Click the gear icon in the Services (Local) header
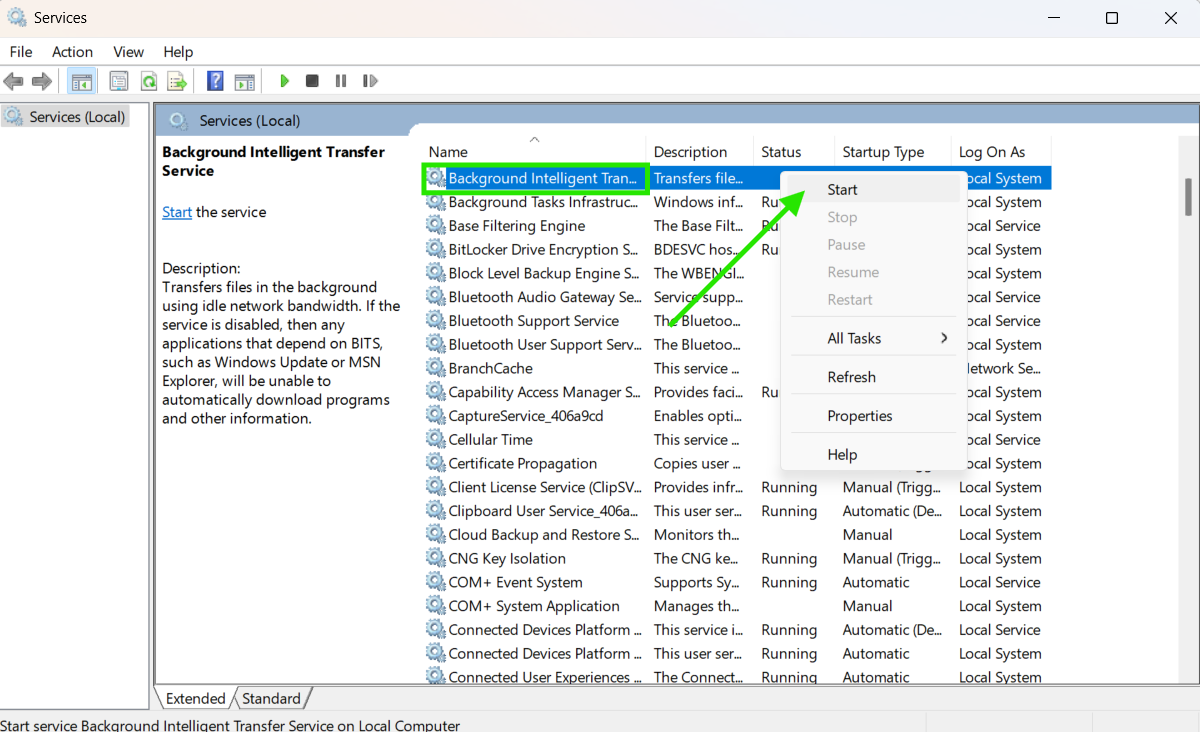Image resolution: width=1200 pixels, height=732 pixels. 179,121
